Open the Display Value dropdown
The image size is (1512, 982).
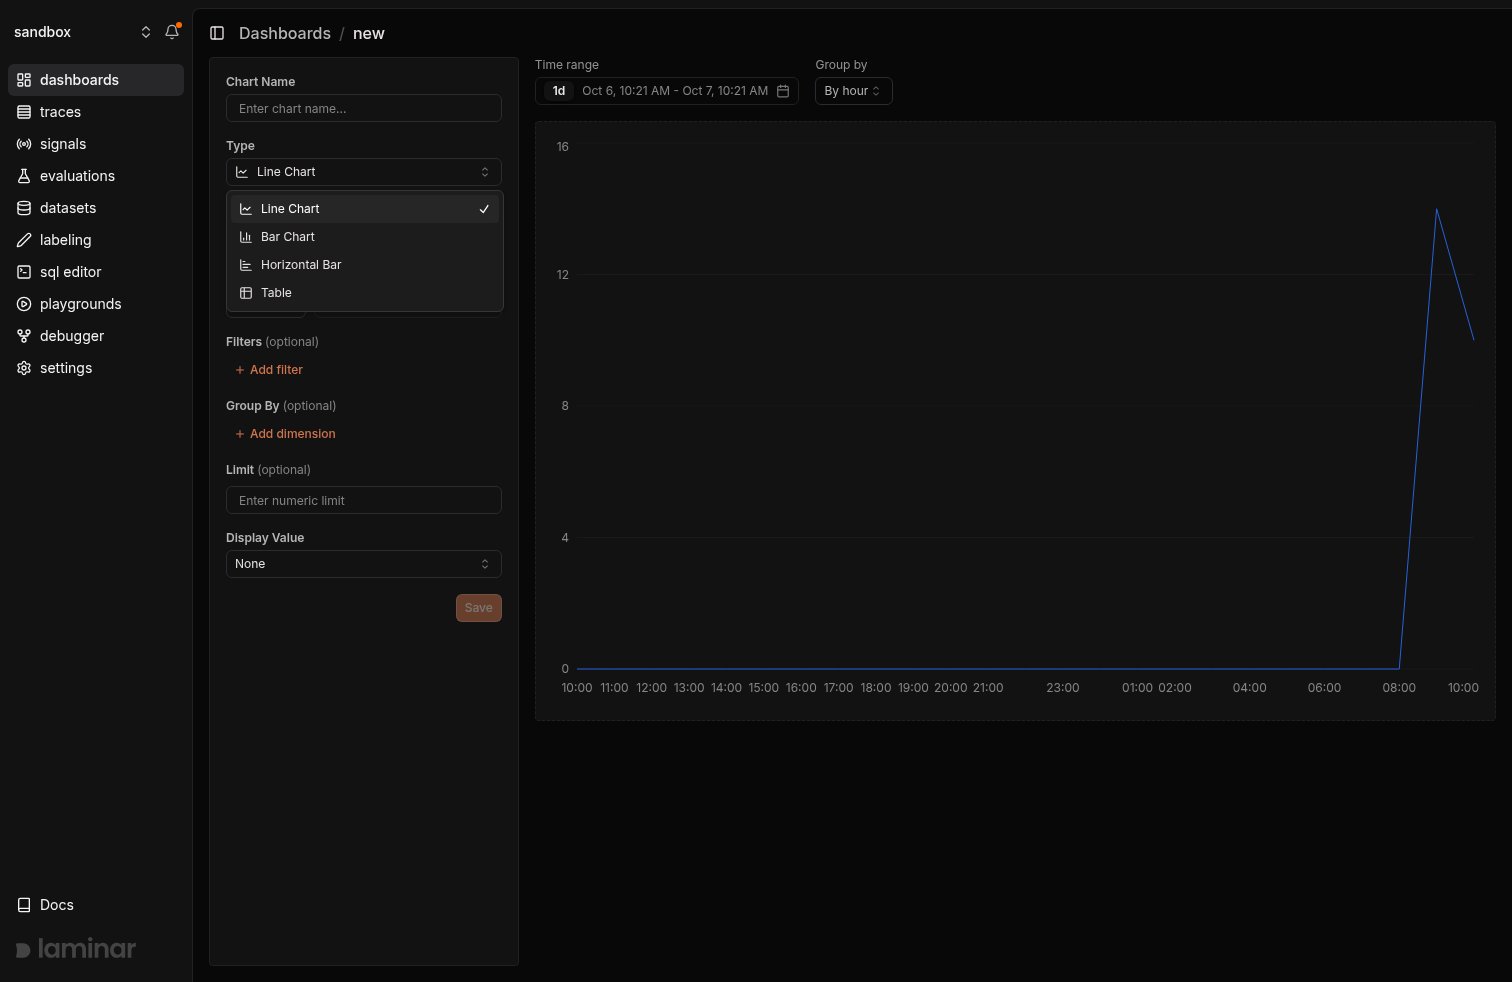tap(364, 564)
